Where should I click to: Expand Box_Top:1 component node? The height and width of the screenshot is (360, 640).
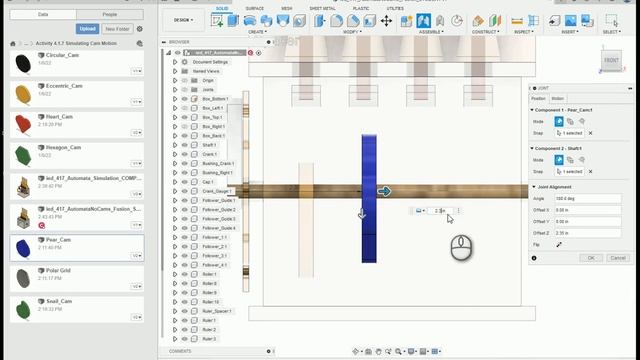(x=175, y=117)
